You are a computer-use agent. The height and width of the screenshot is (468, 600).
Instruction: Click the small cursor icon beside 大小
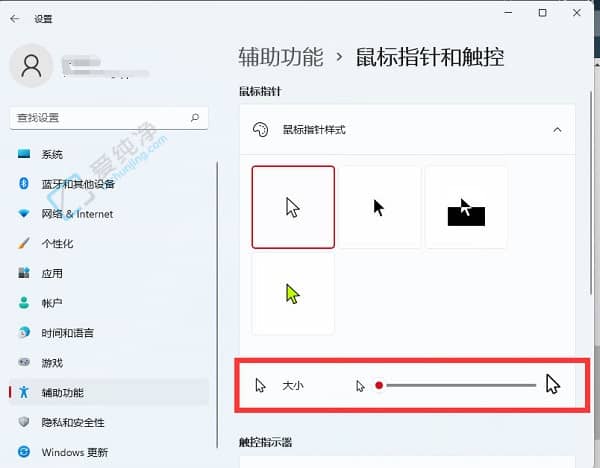pyautogui.click(x=261, y=385)
